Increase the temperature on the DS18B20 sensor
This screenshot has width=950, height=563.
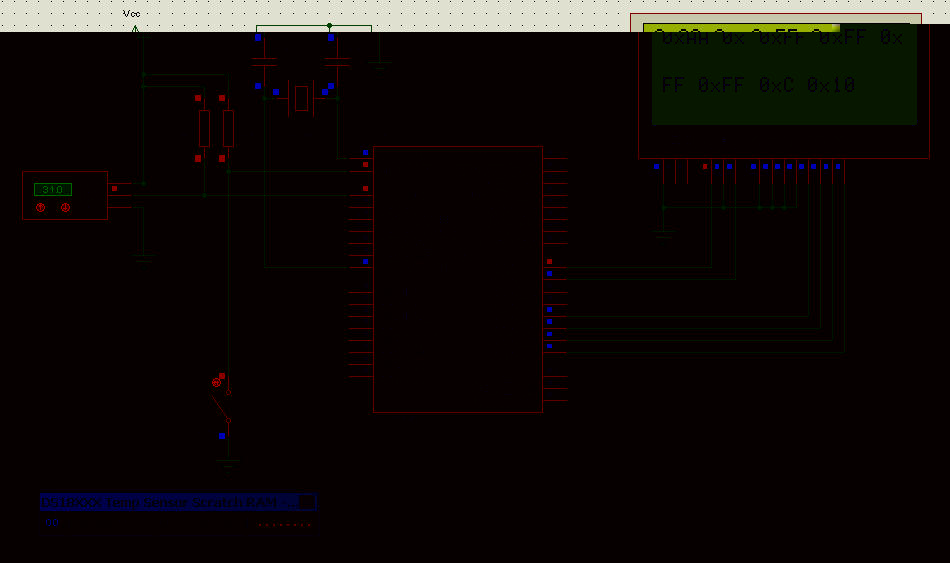(x=41, y=208)
